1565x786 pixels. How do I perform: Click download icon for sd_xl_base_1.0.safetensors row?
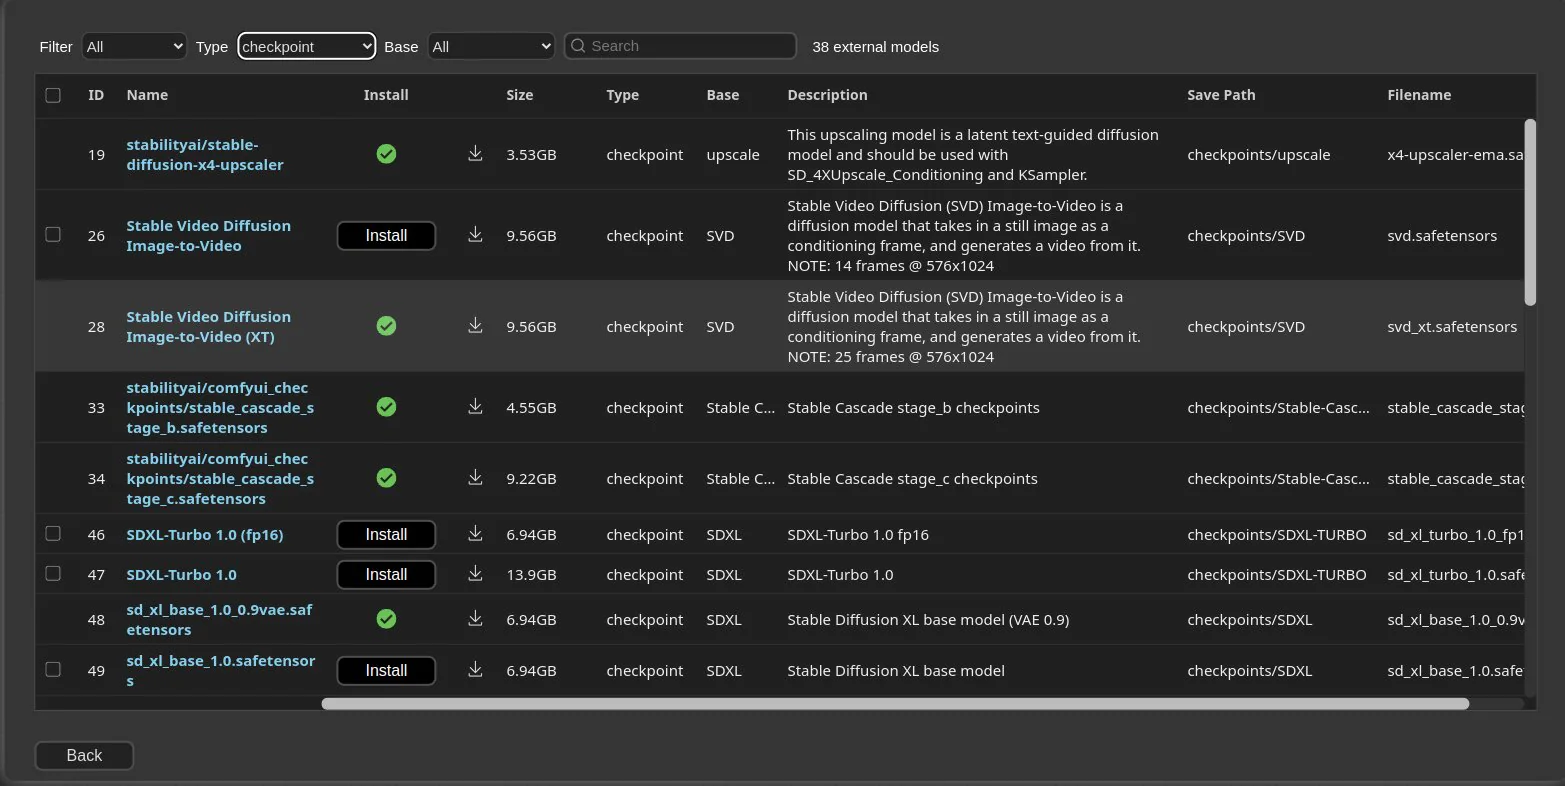click(475, 669)
